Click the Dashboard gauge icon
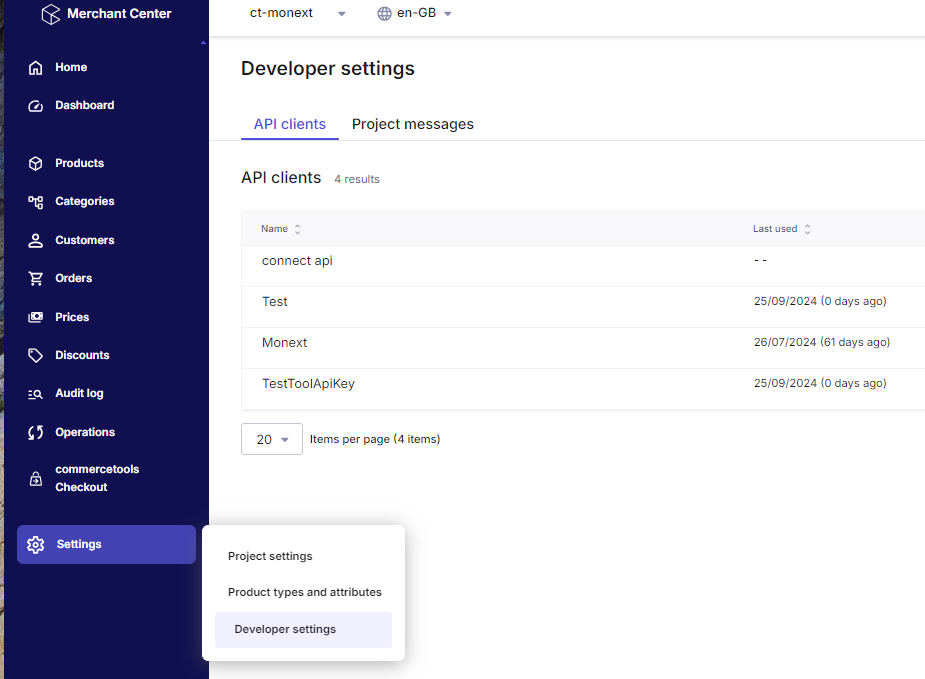 point(35,106)
